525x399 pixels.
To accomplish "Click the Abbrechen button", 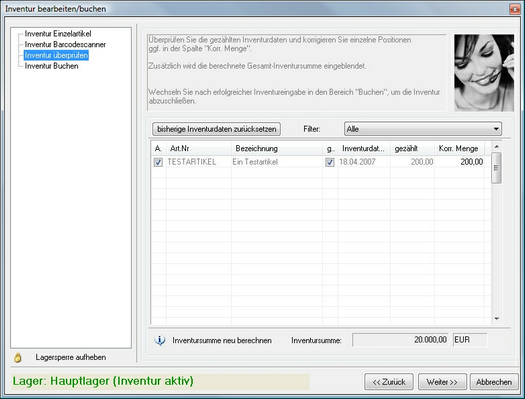I will 494,382.
